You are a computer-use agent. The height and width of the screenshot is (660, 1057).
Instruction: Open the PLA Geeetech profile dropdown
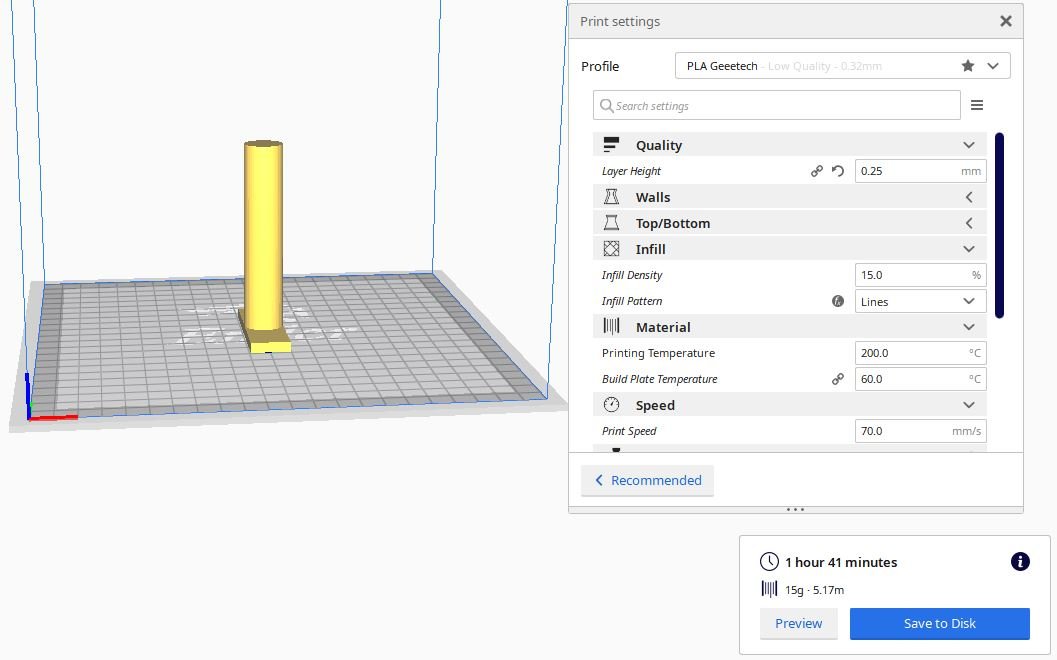click(x=842, y=66)
